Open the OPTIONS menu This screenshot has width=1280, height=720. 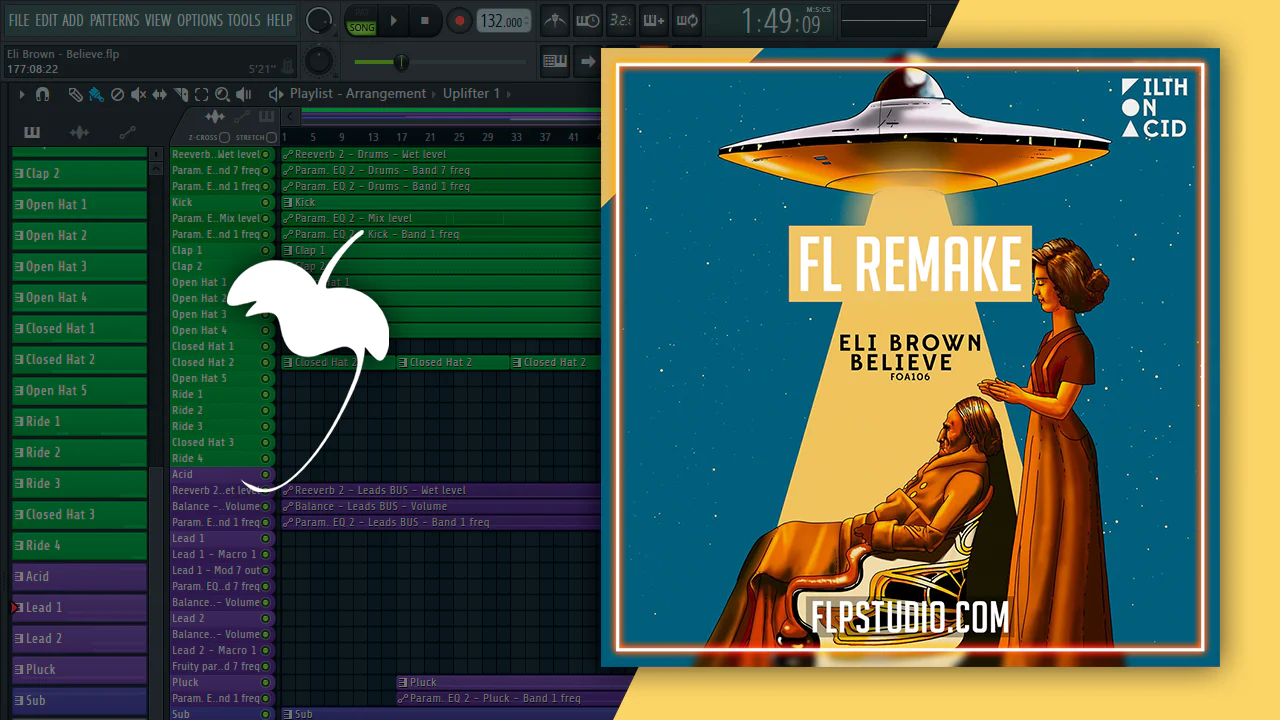200,20
